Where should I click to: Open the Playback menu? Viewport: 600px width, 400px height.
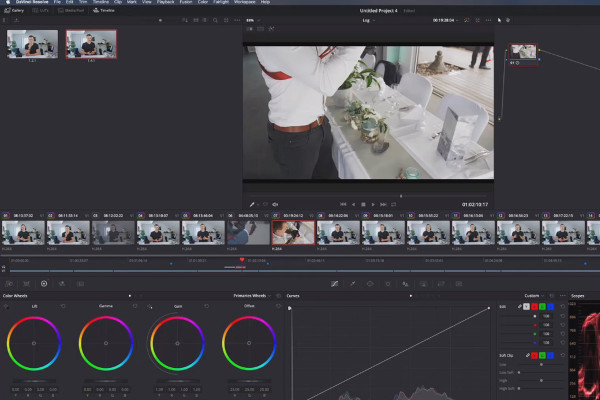tap(165, 2)
